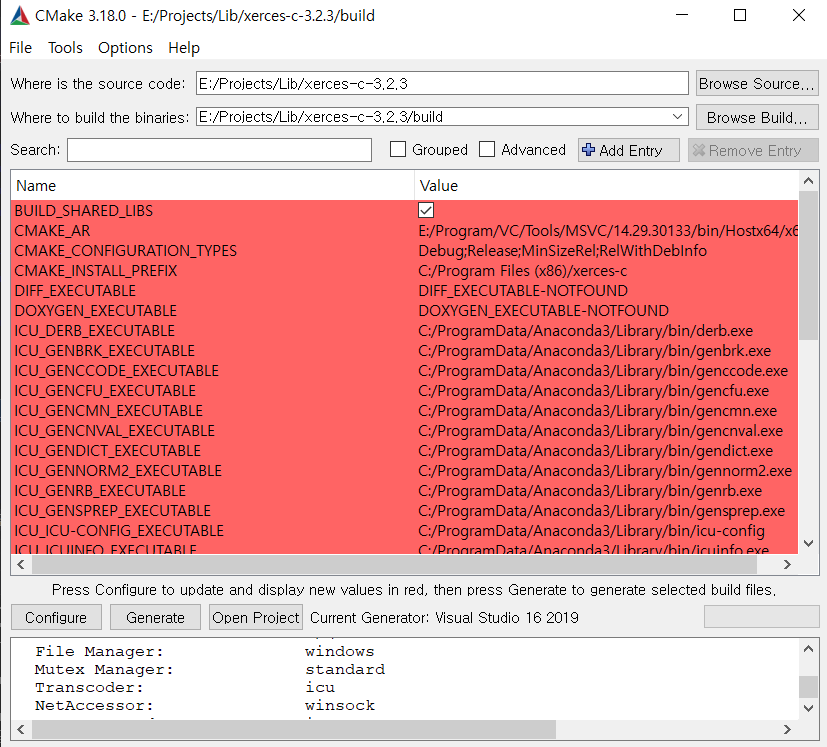Click the genccode.exe path value
The height and width of the screenshot is (747, 827).
pyautogui.click(x=603, y=371)
